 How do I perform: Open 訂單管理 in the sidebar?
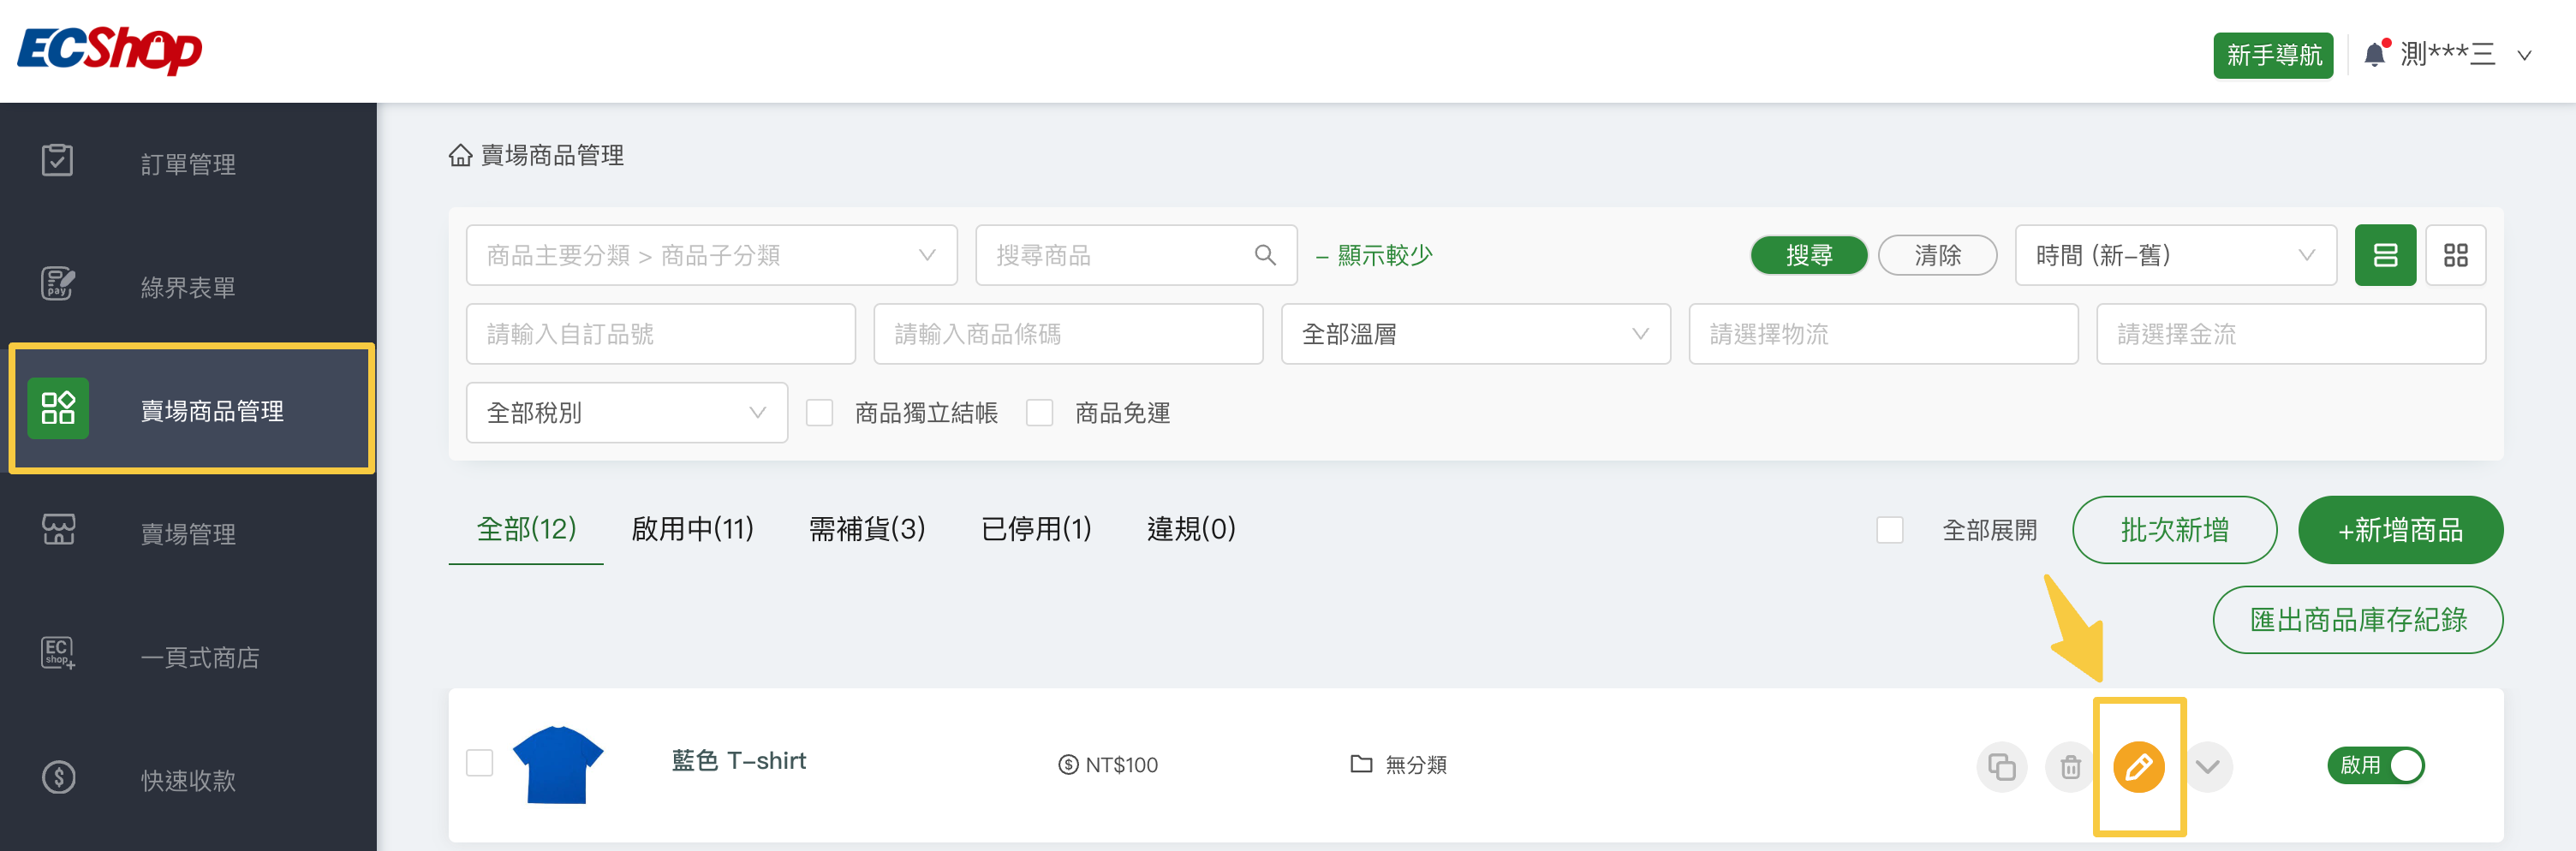click(188, 164)
